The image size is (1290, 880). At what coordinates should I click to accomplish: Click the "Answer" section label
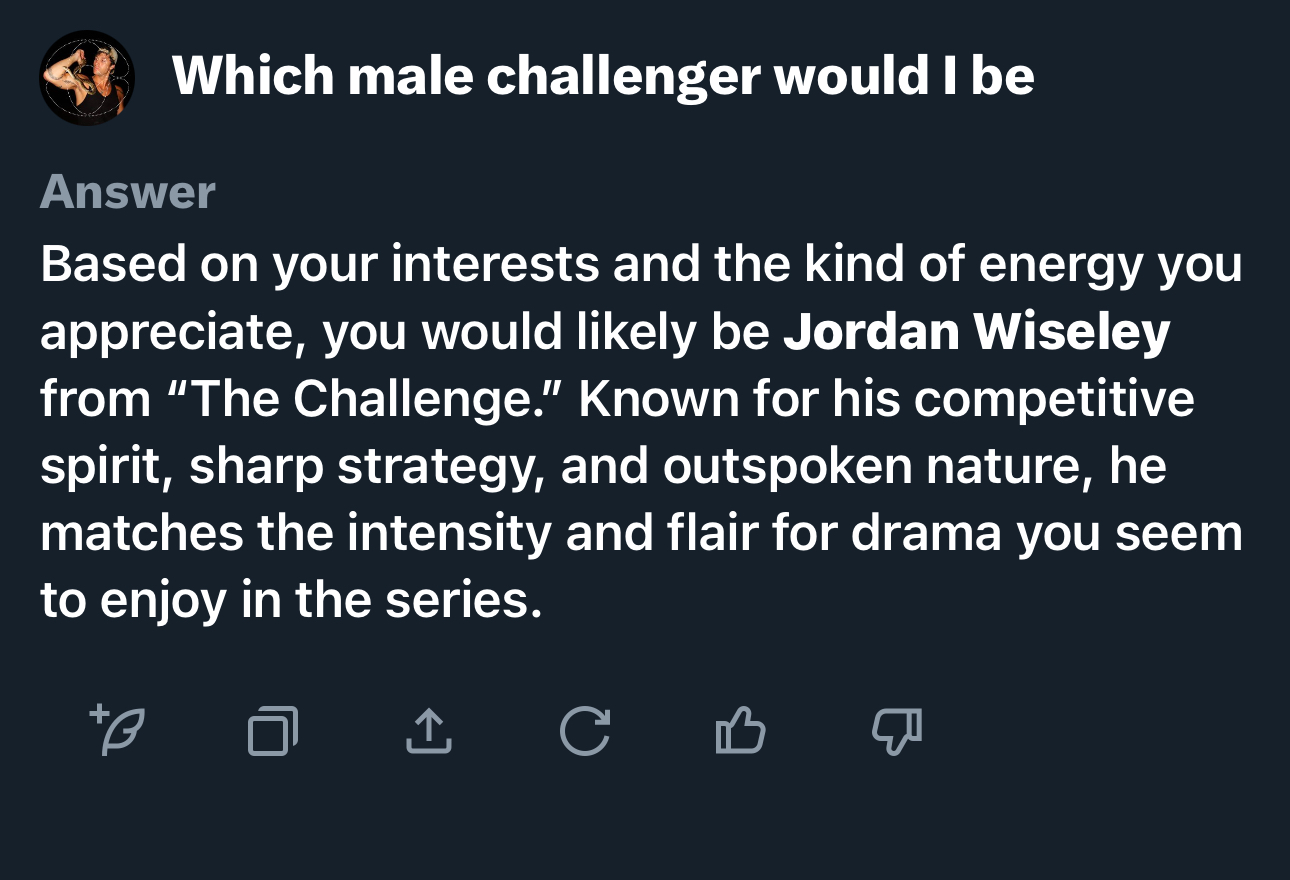[128, 191]
